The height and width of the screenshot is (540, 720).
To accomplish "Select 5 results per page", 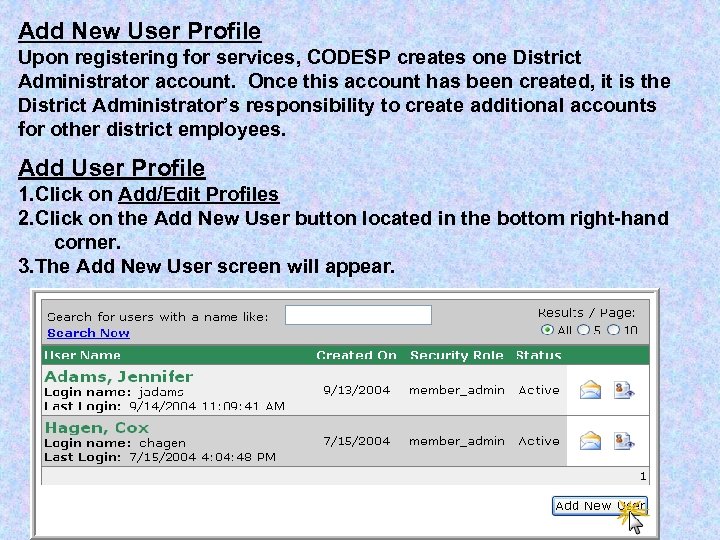I will (583, 330).
